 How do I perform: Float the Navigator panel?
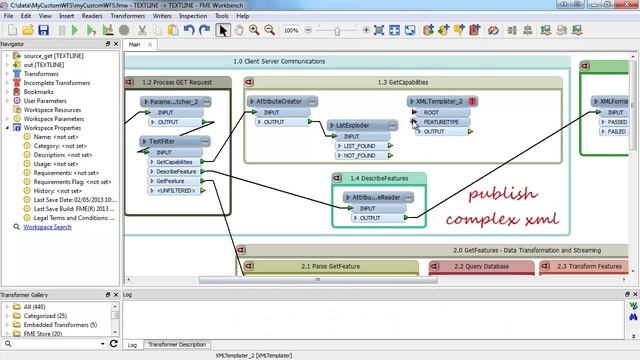click(x=108, y=44)
